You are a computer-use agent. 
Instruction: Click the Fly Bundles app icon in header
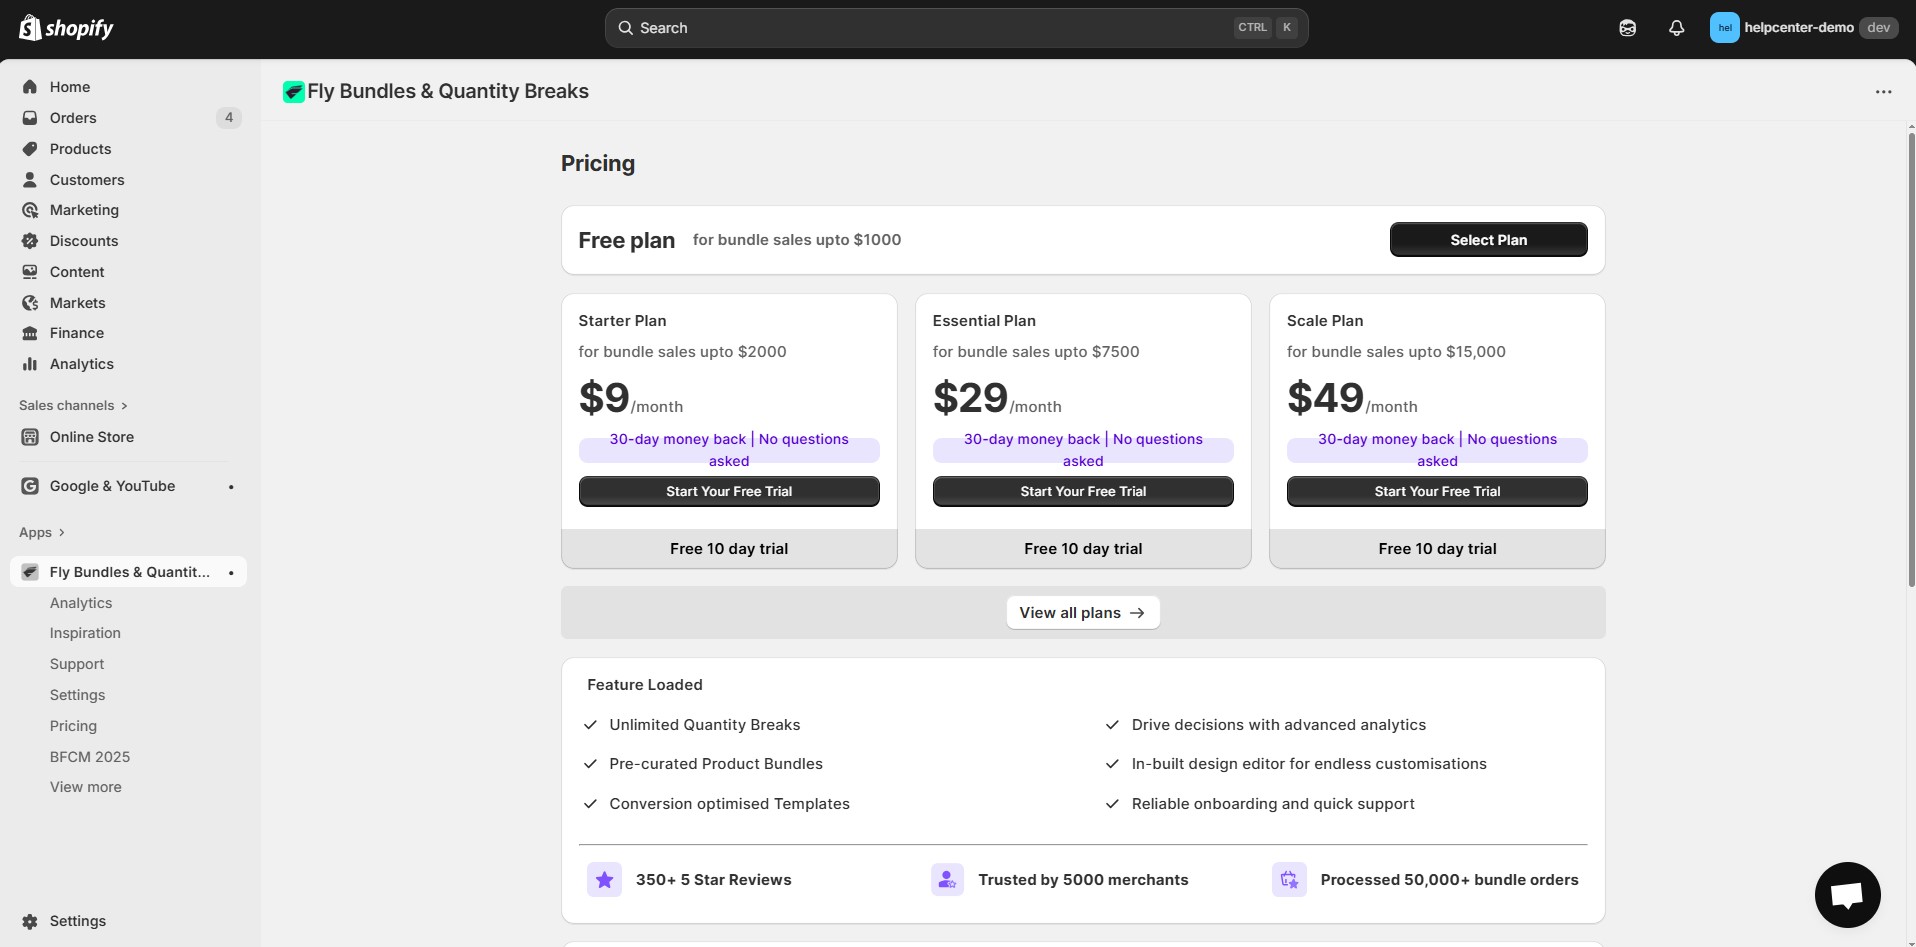point(293,92)
